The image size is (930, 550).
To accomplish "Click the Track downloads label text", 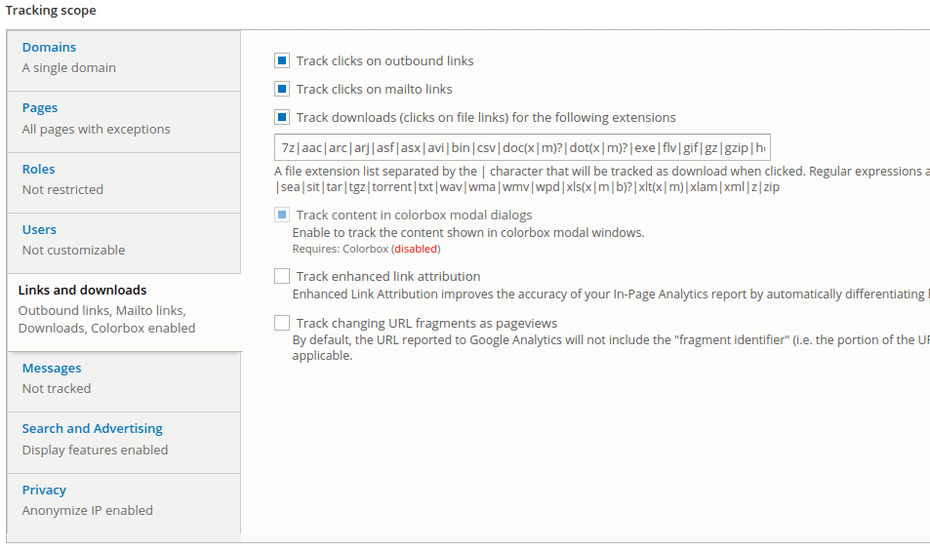I will point(486,117).
